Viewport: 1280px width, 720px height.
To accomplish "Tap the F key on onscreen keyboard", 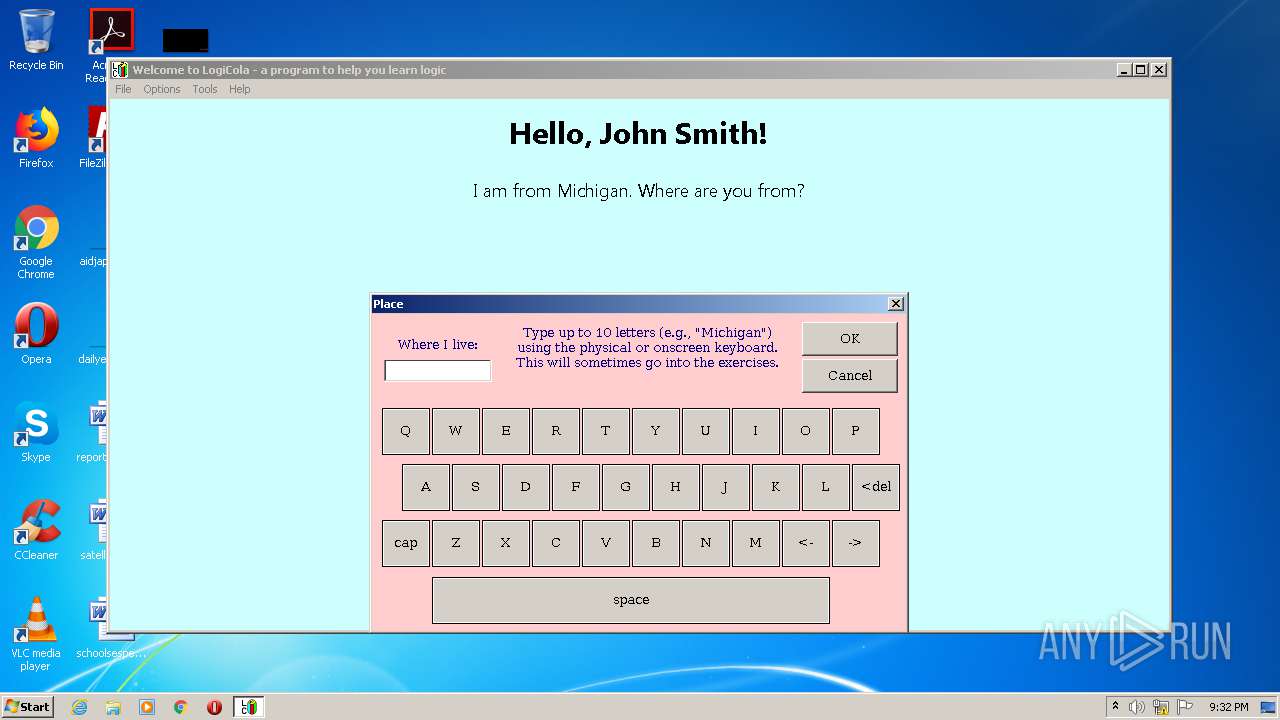I will (x=576, y=487).
